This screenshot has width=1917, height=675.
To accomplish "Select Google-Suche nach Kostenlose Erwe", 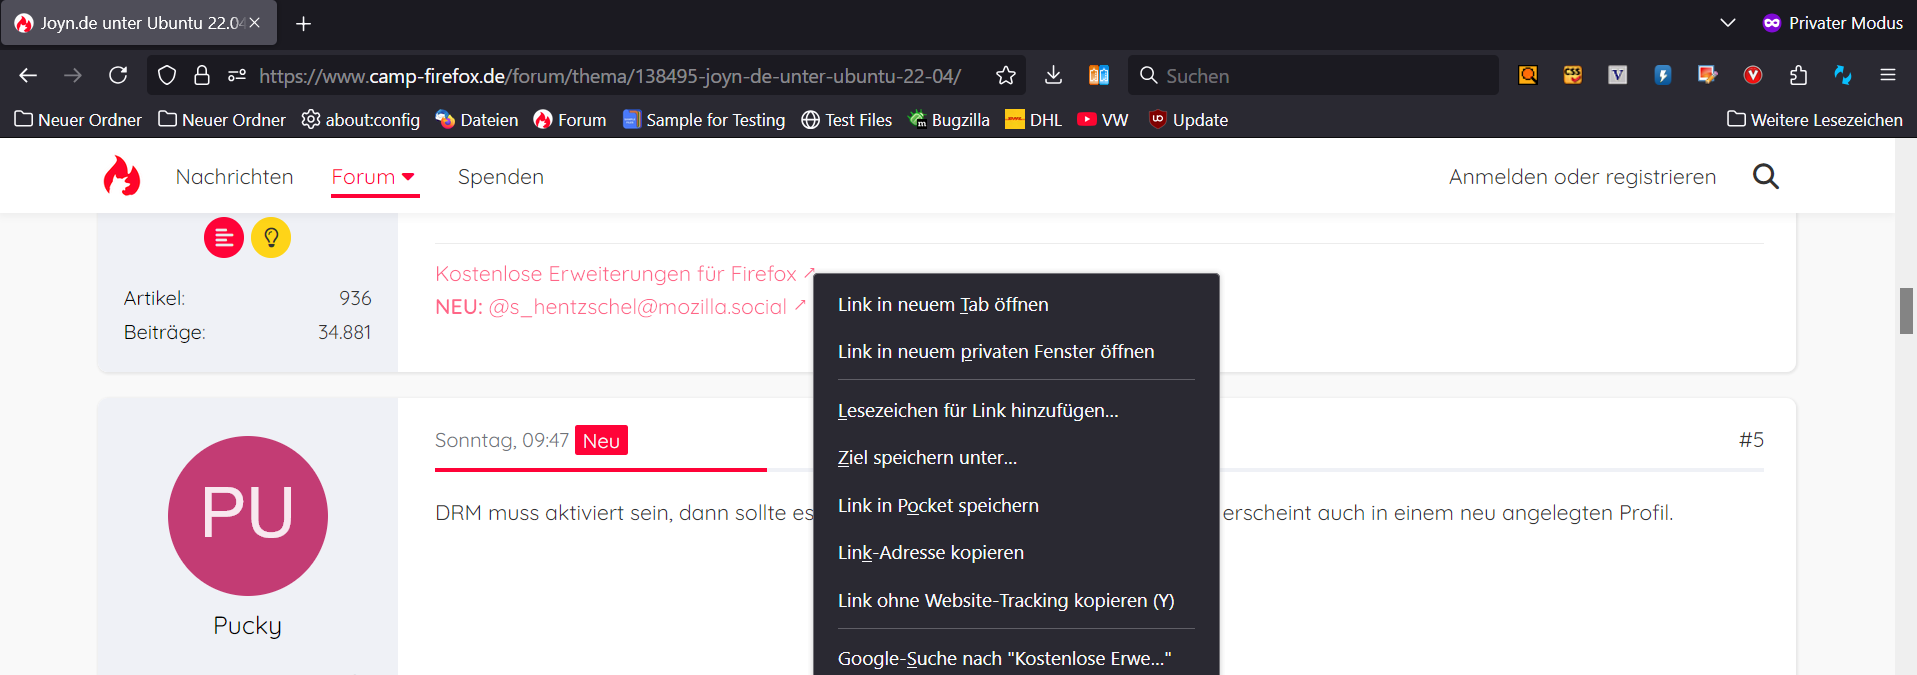I will click(1016, 657).
